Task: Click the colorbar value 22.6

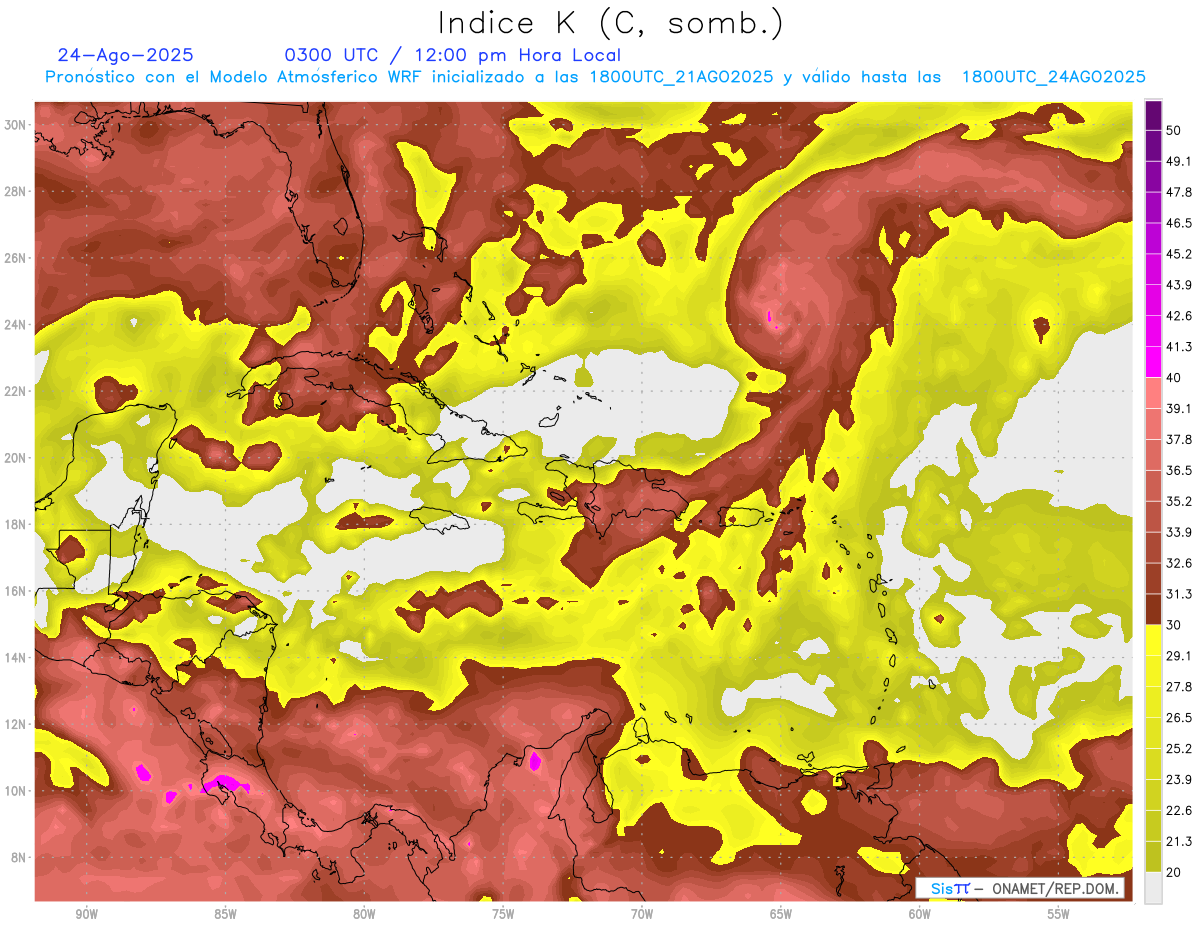Action: coord(1180,810)
